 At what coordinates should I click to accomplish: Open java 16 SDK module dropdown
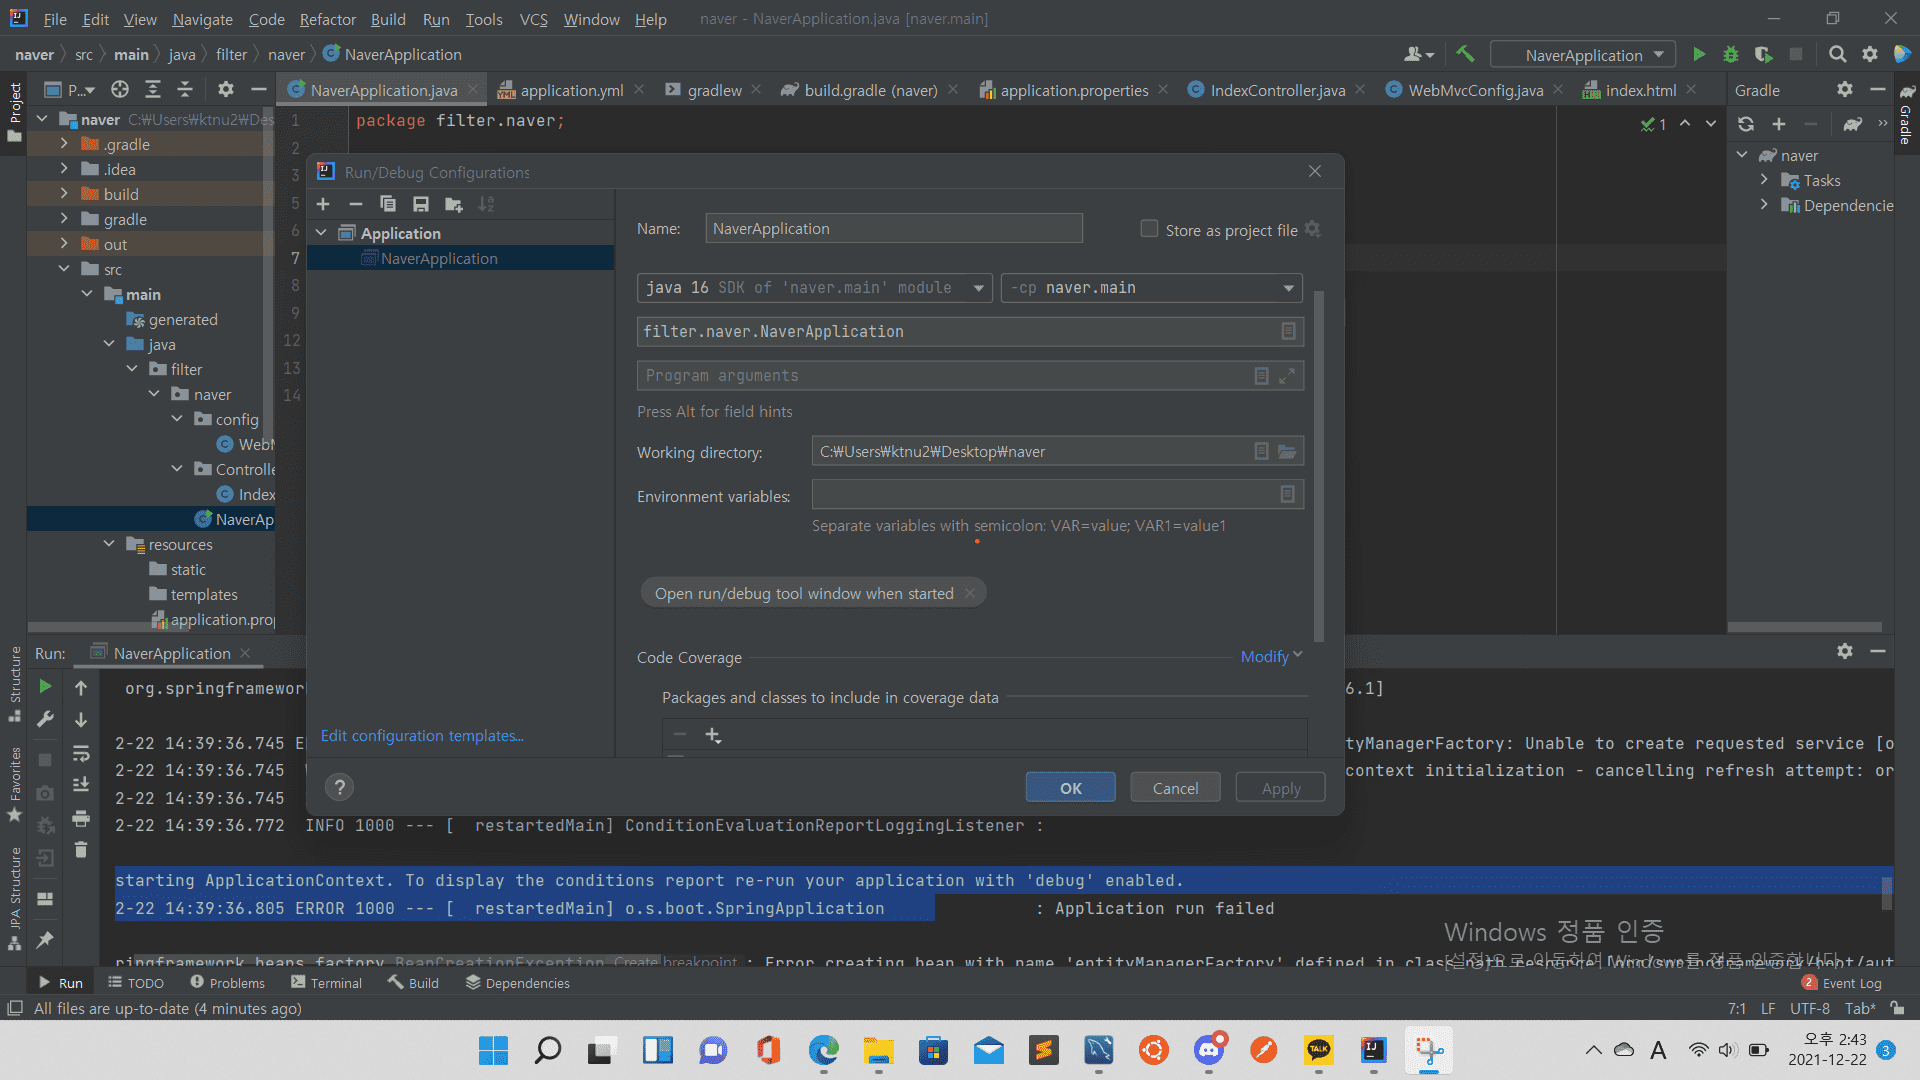pos(814,288)
